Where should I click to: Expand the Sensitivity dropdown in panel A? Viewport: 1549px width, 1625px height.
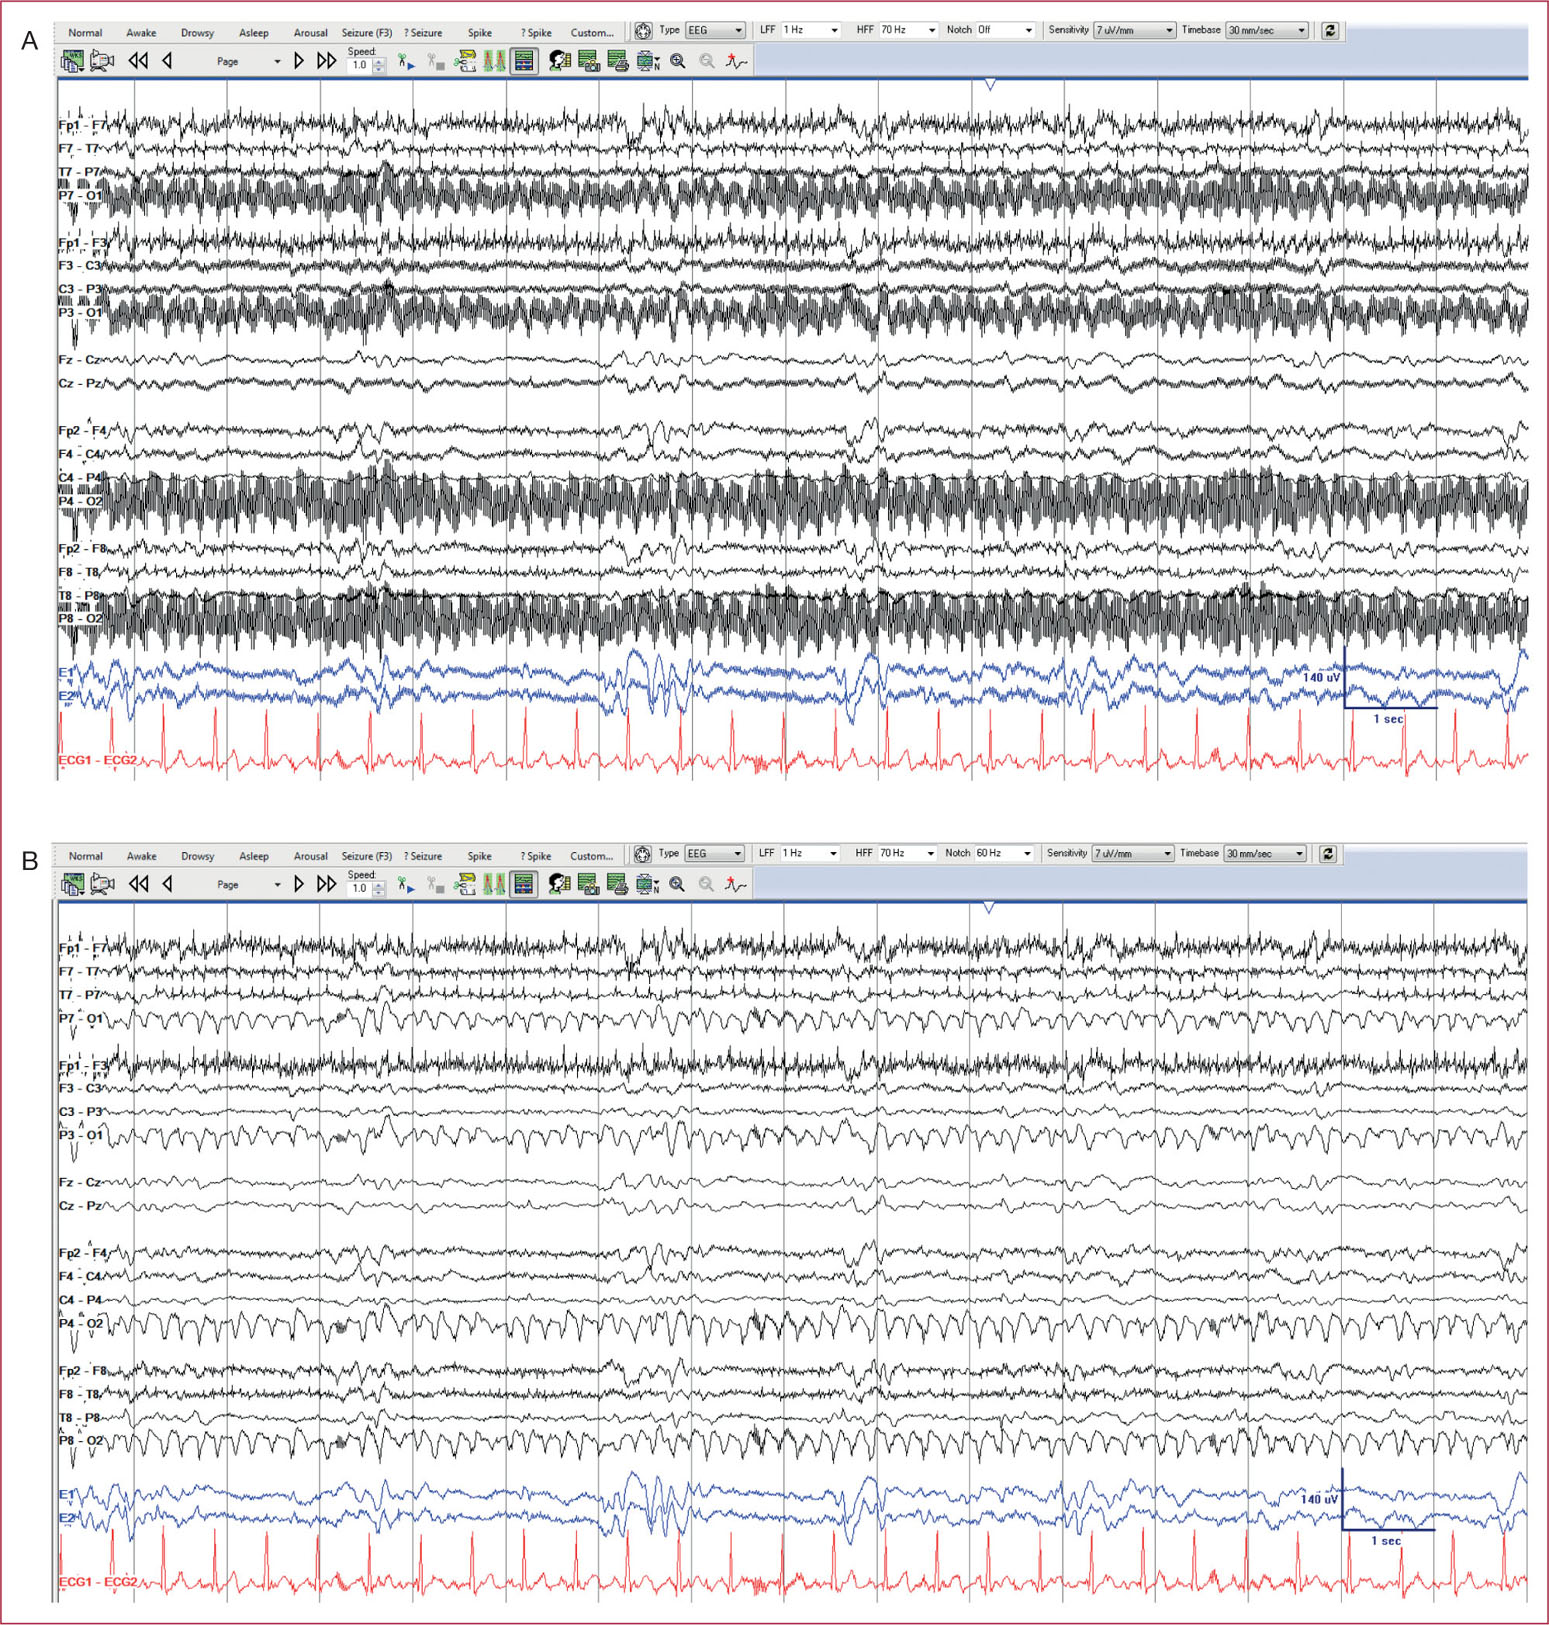1135,30
